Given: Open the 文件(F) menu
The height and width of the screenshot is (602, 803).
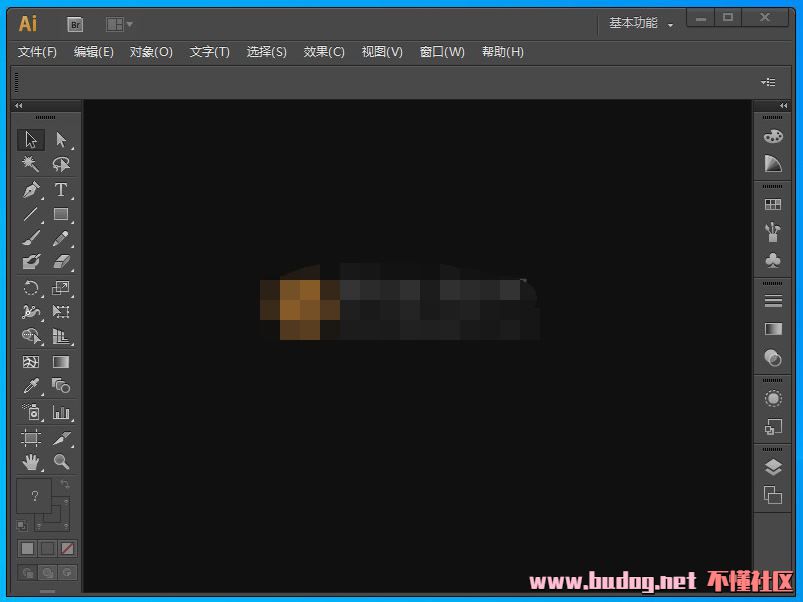Looking at the screenshot, I should point(37,52).
